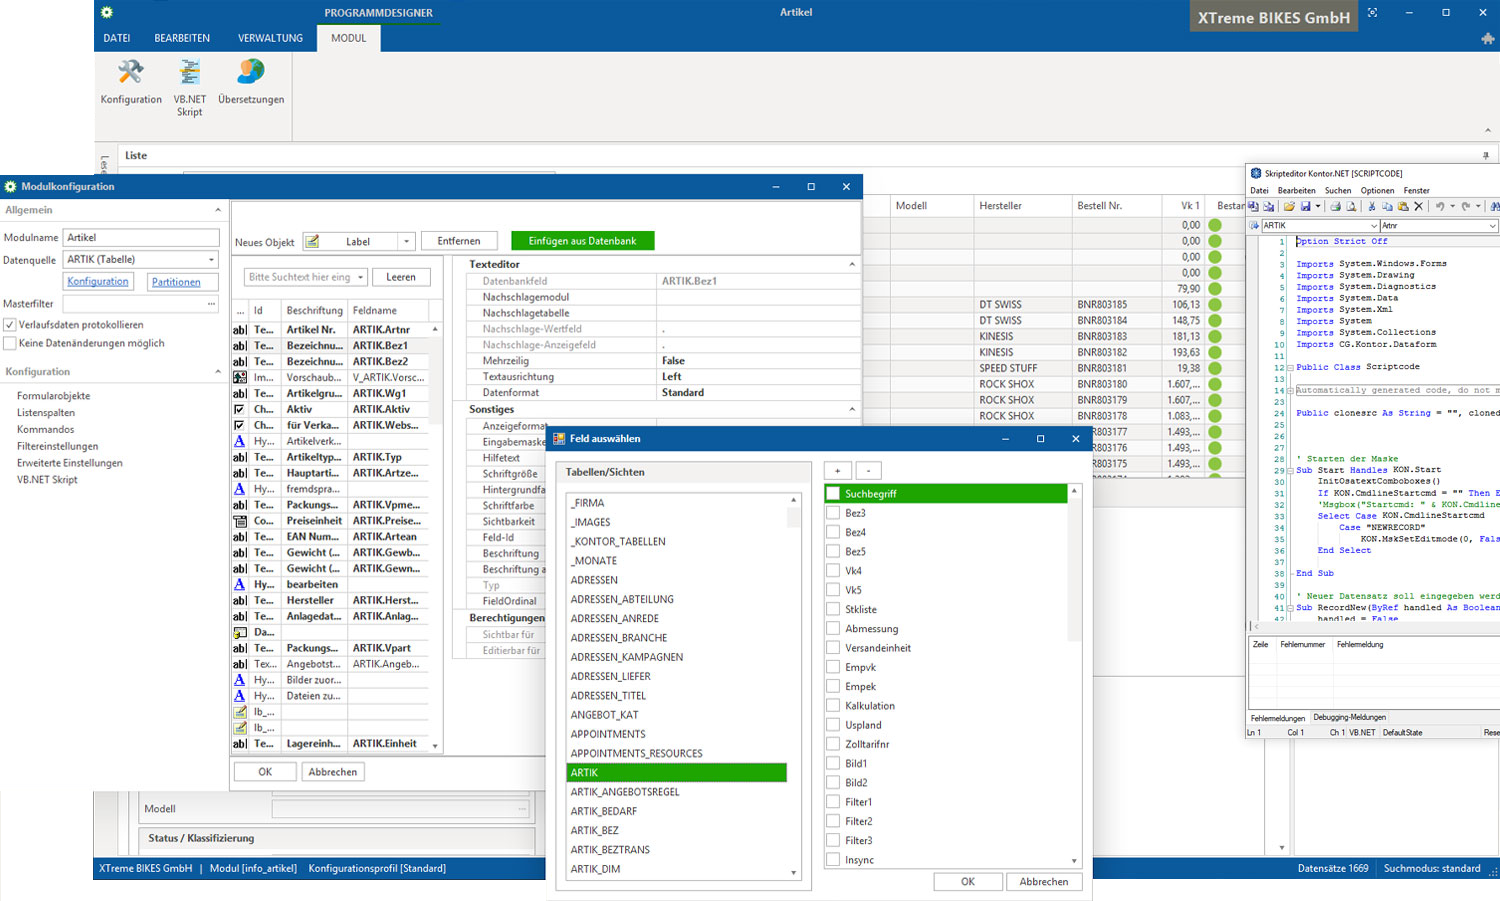Open the Konfiguration tool in the ribbon

(x=131, y=82)
